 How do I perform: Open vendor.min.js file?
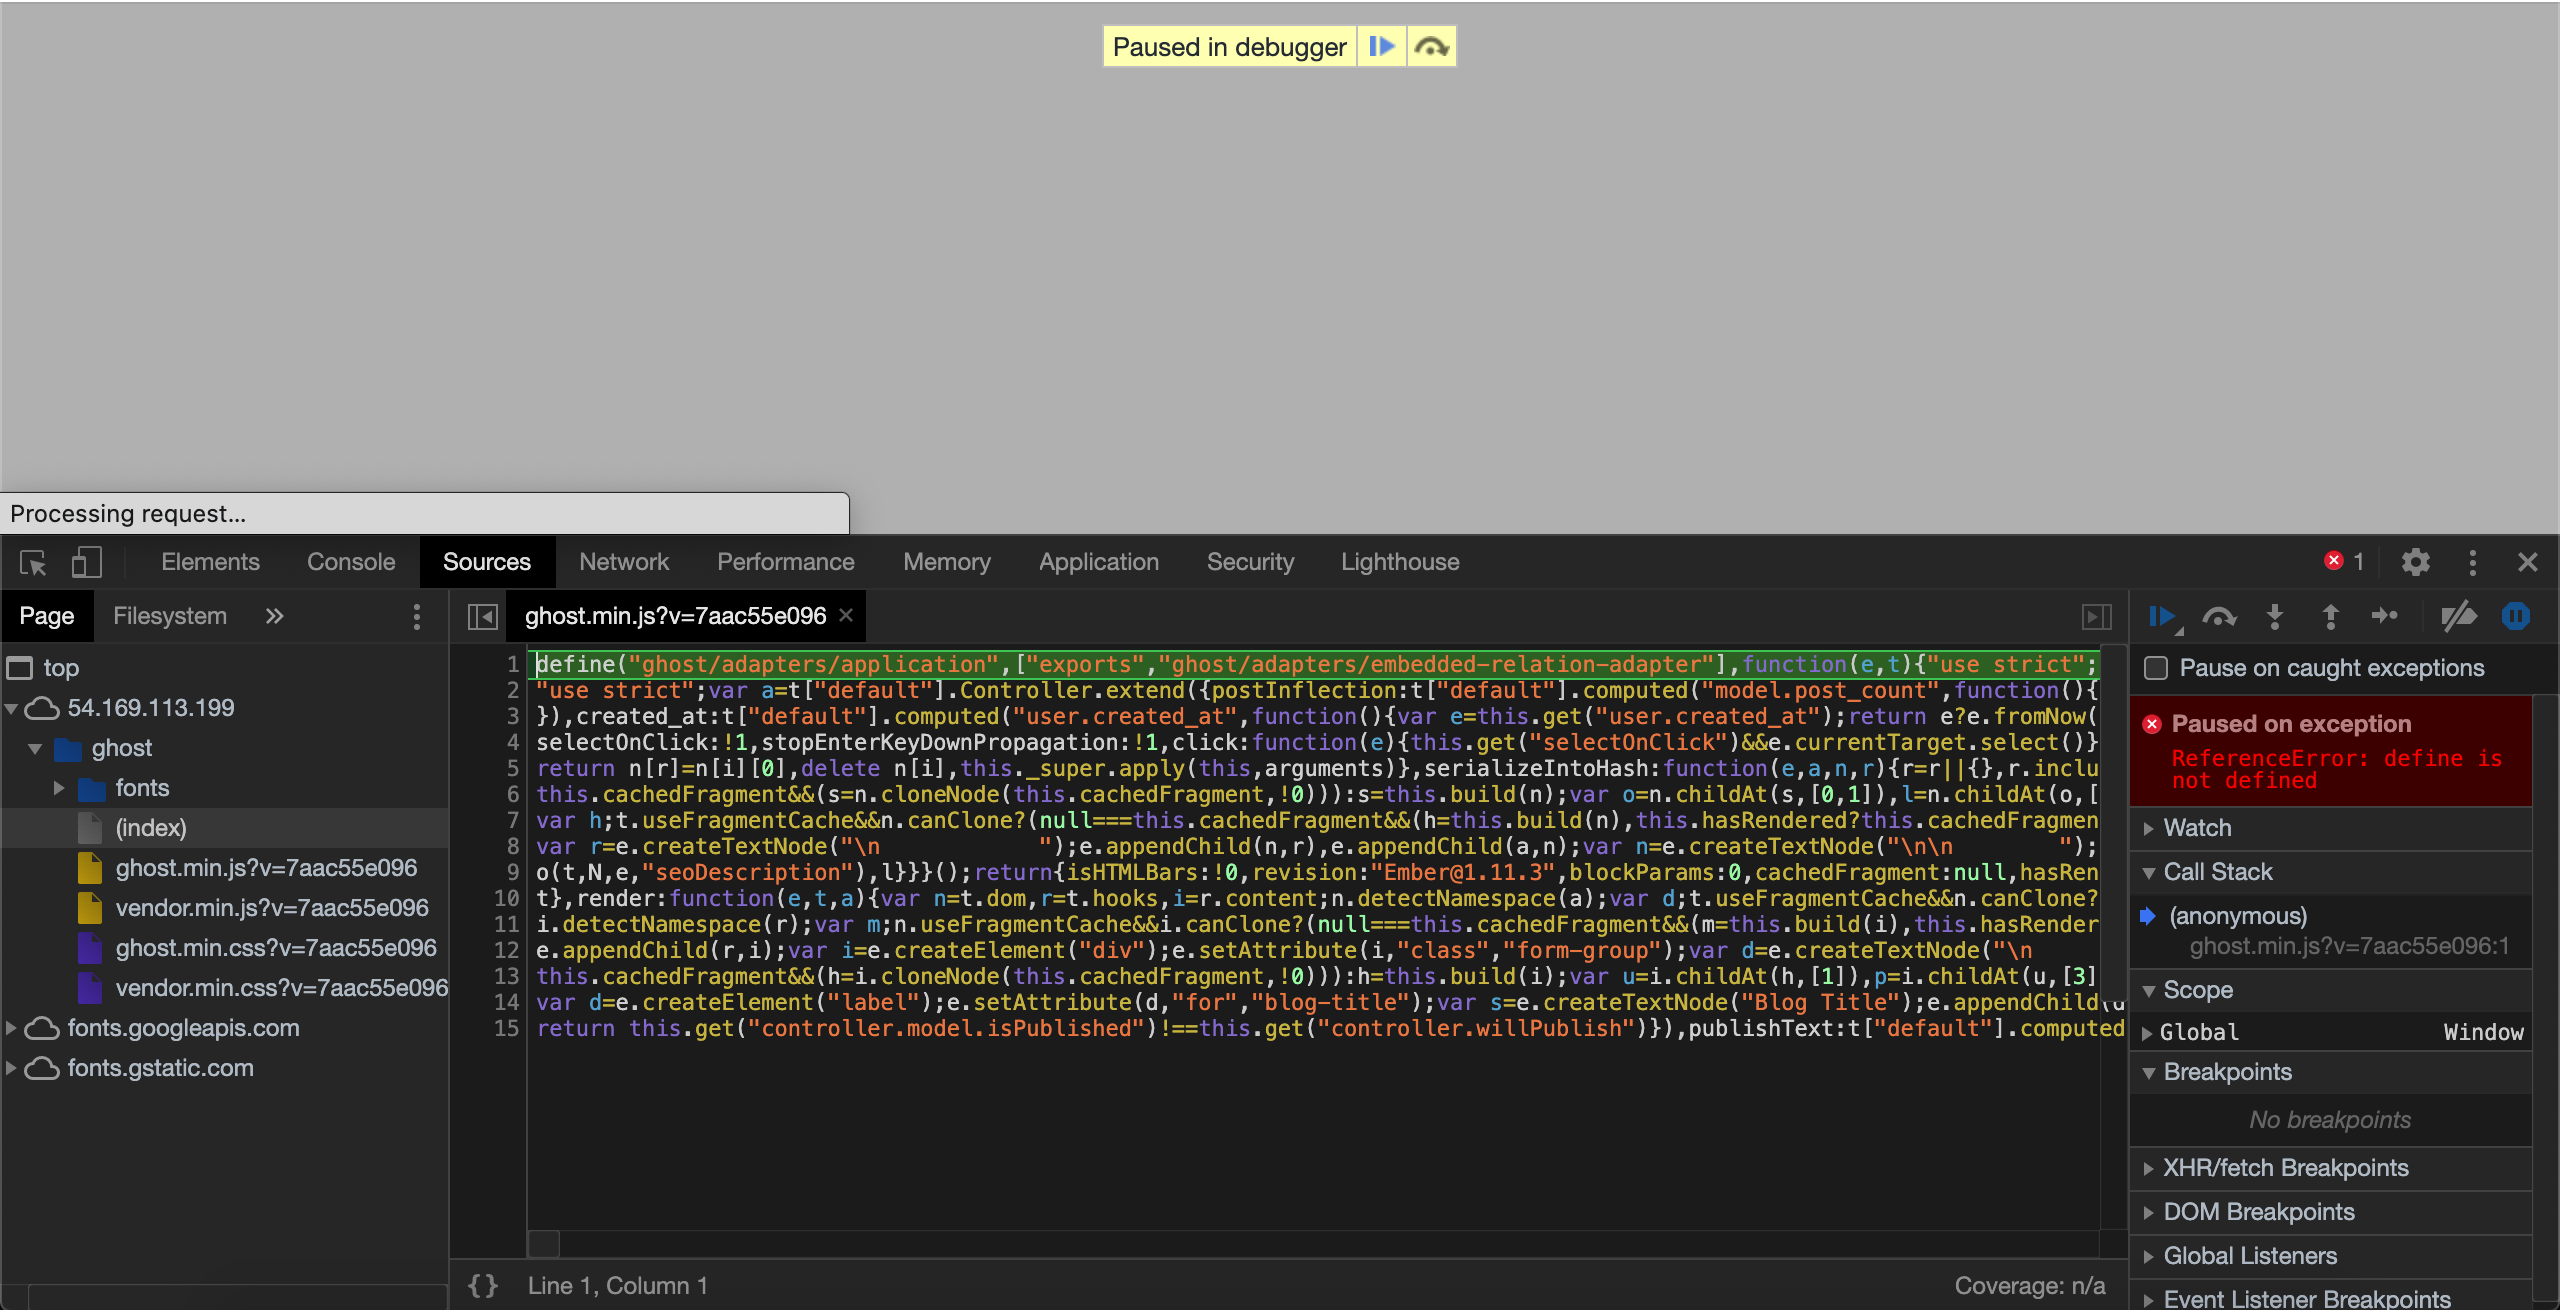click(x=272, y=908)
